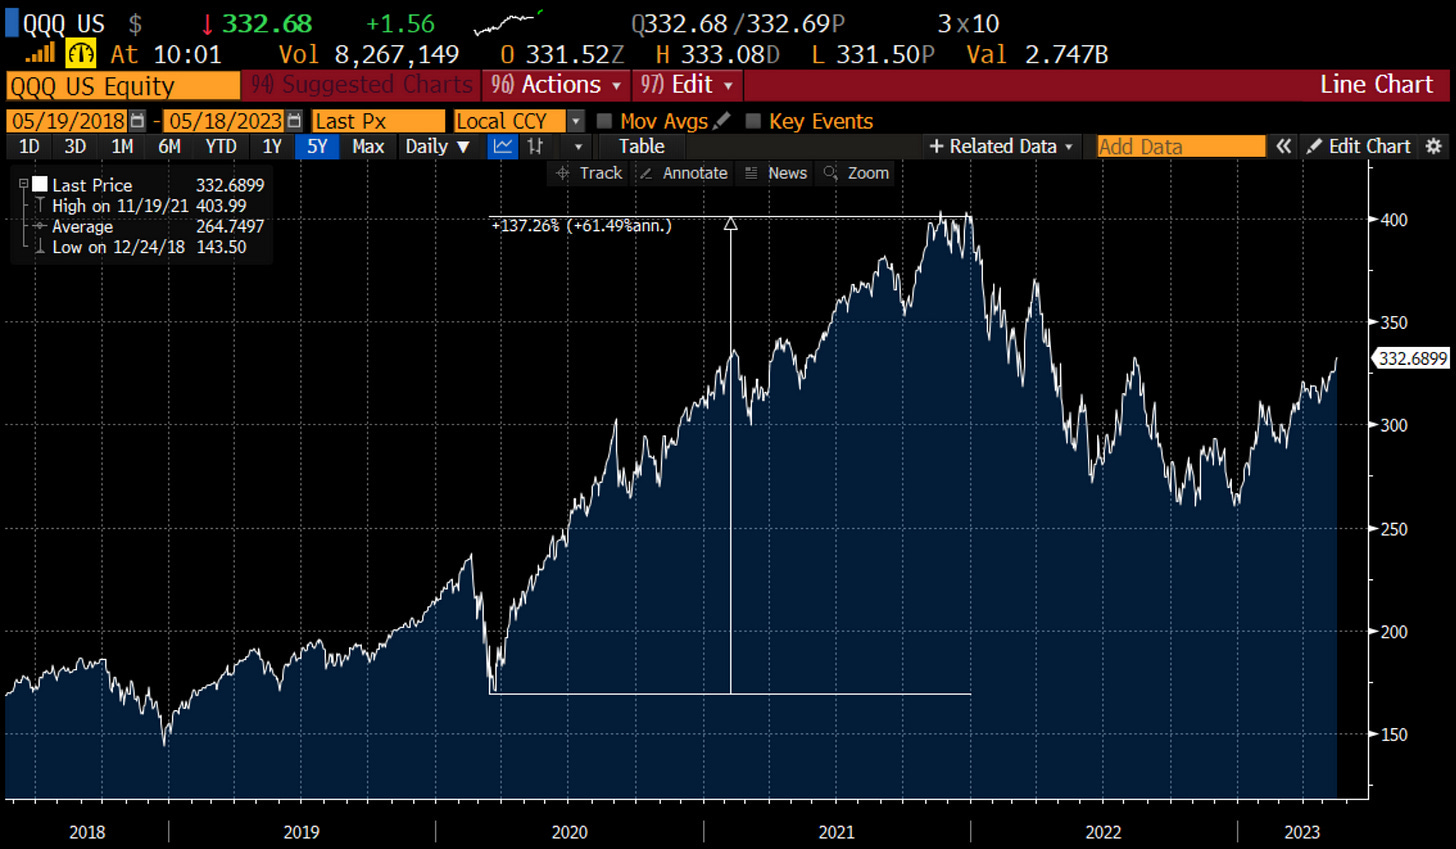1456x849 pixels.
Task: Click the end date 05/18/2023 field
Action: click(x=224, y=121)
